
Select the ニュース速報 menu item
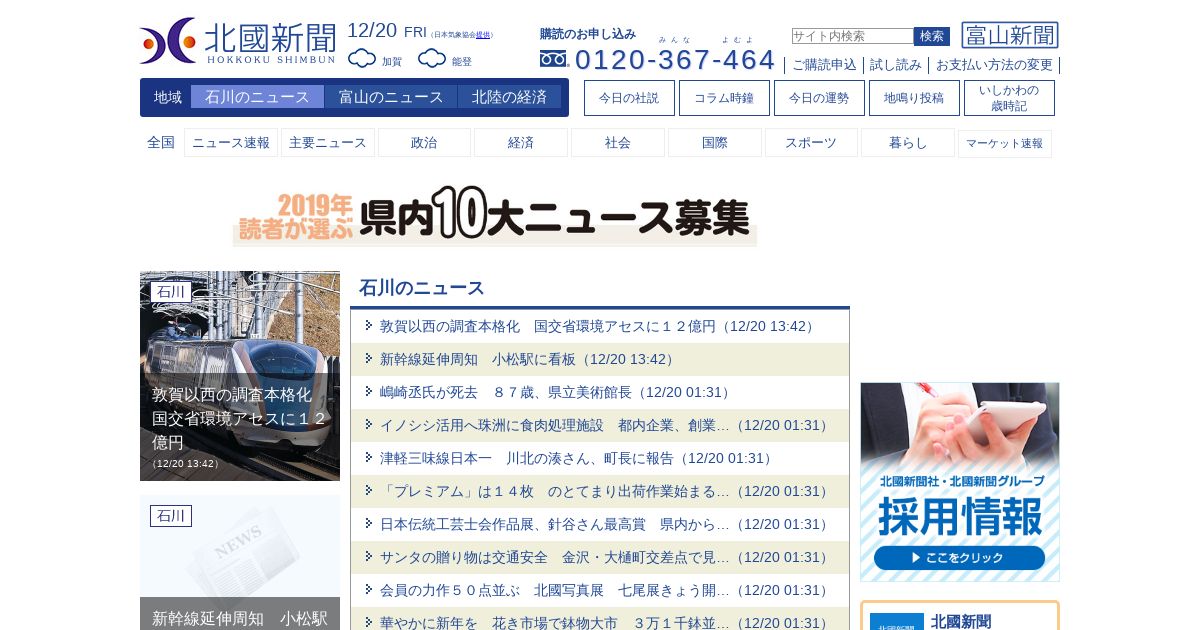click(x=231, y=143)
